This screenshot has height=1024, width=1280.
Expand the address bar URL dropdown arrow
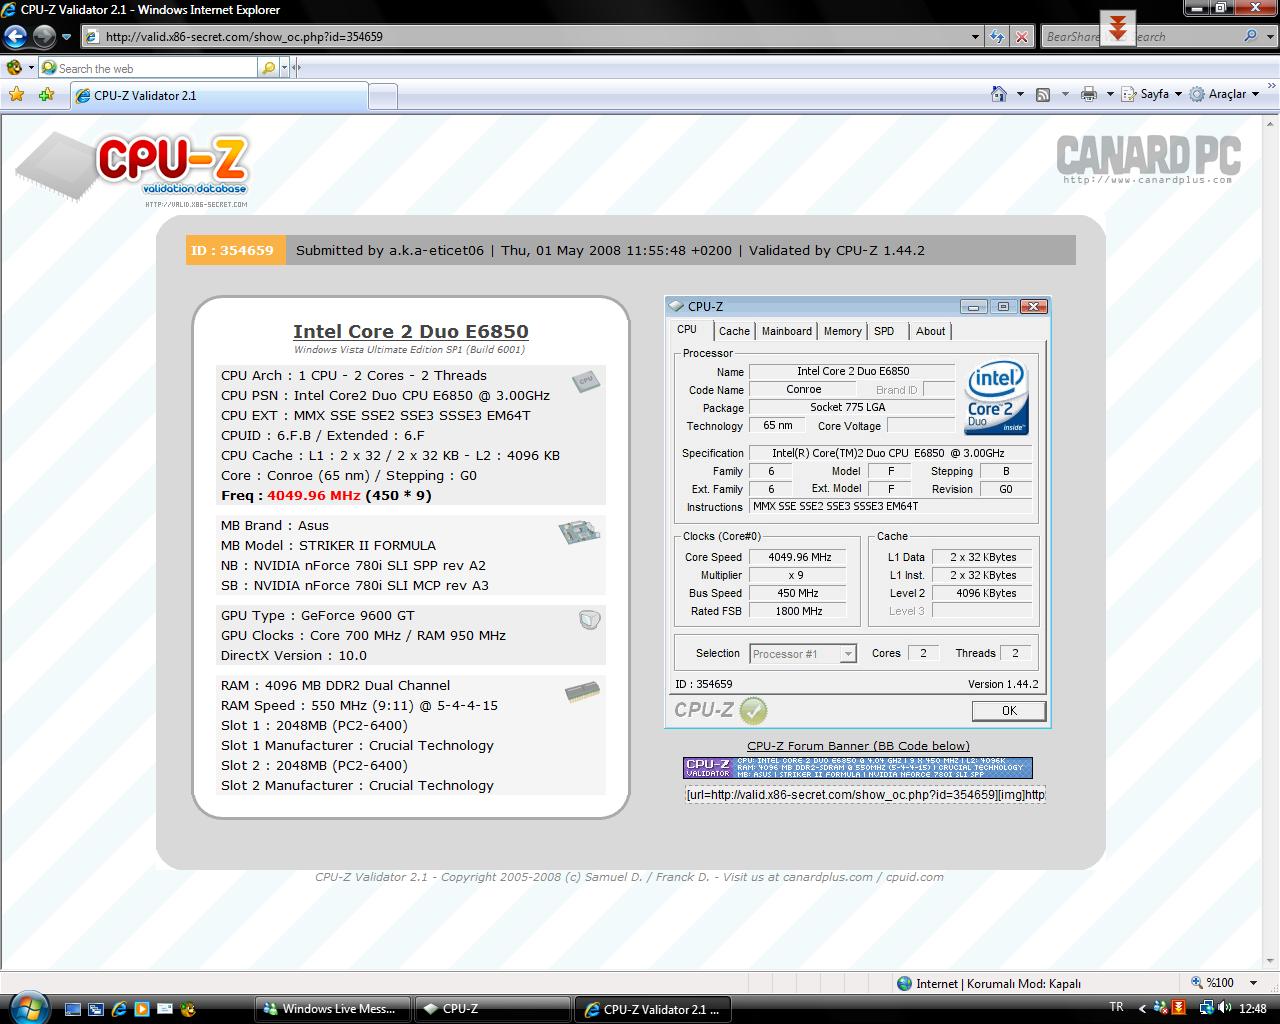point(976,37)
